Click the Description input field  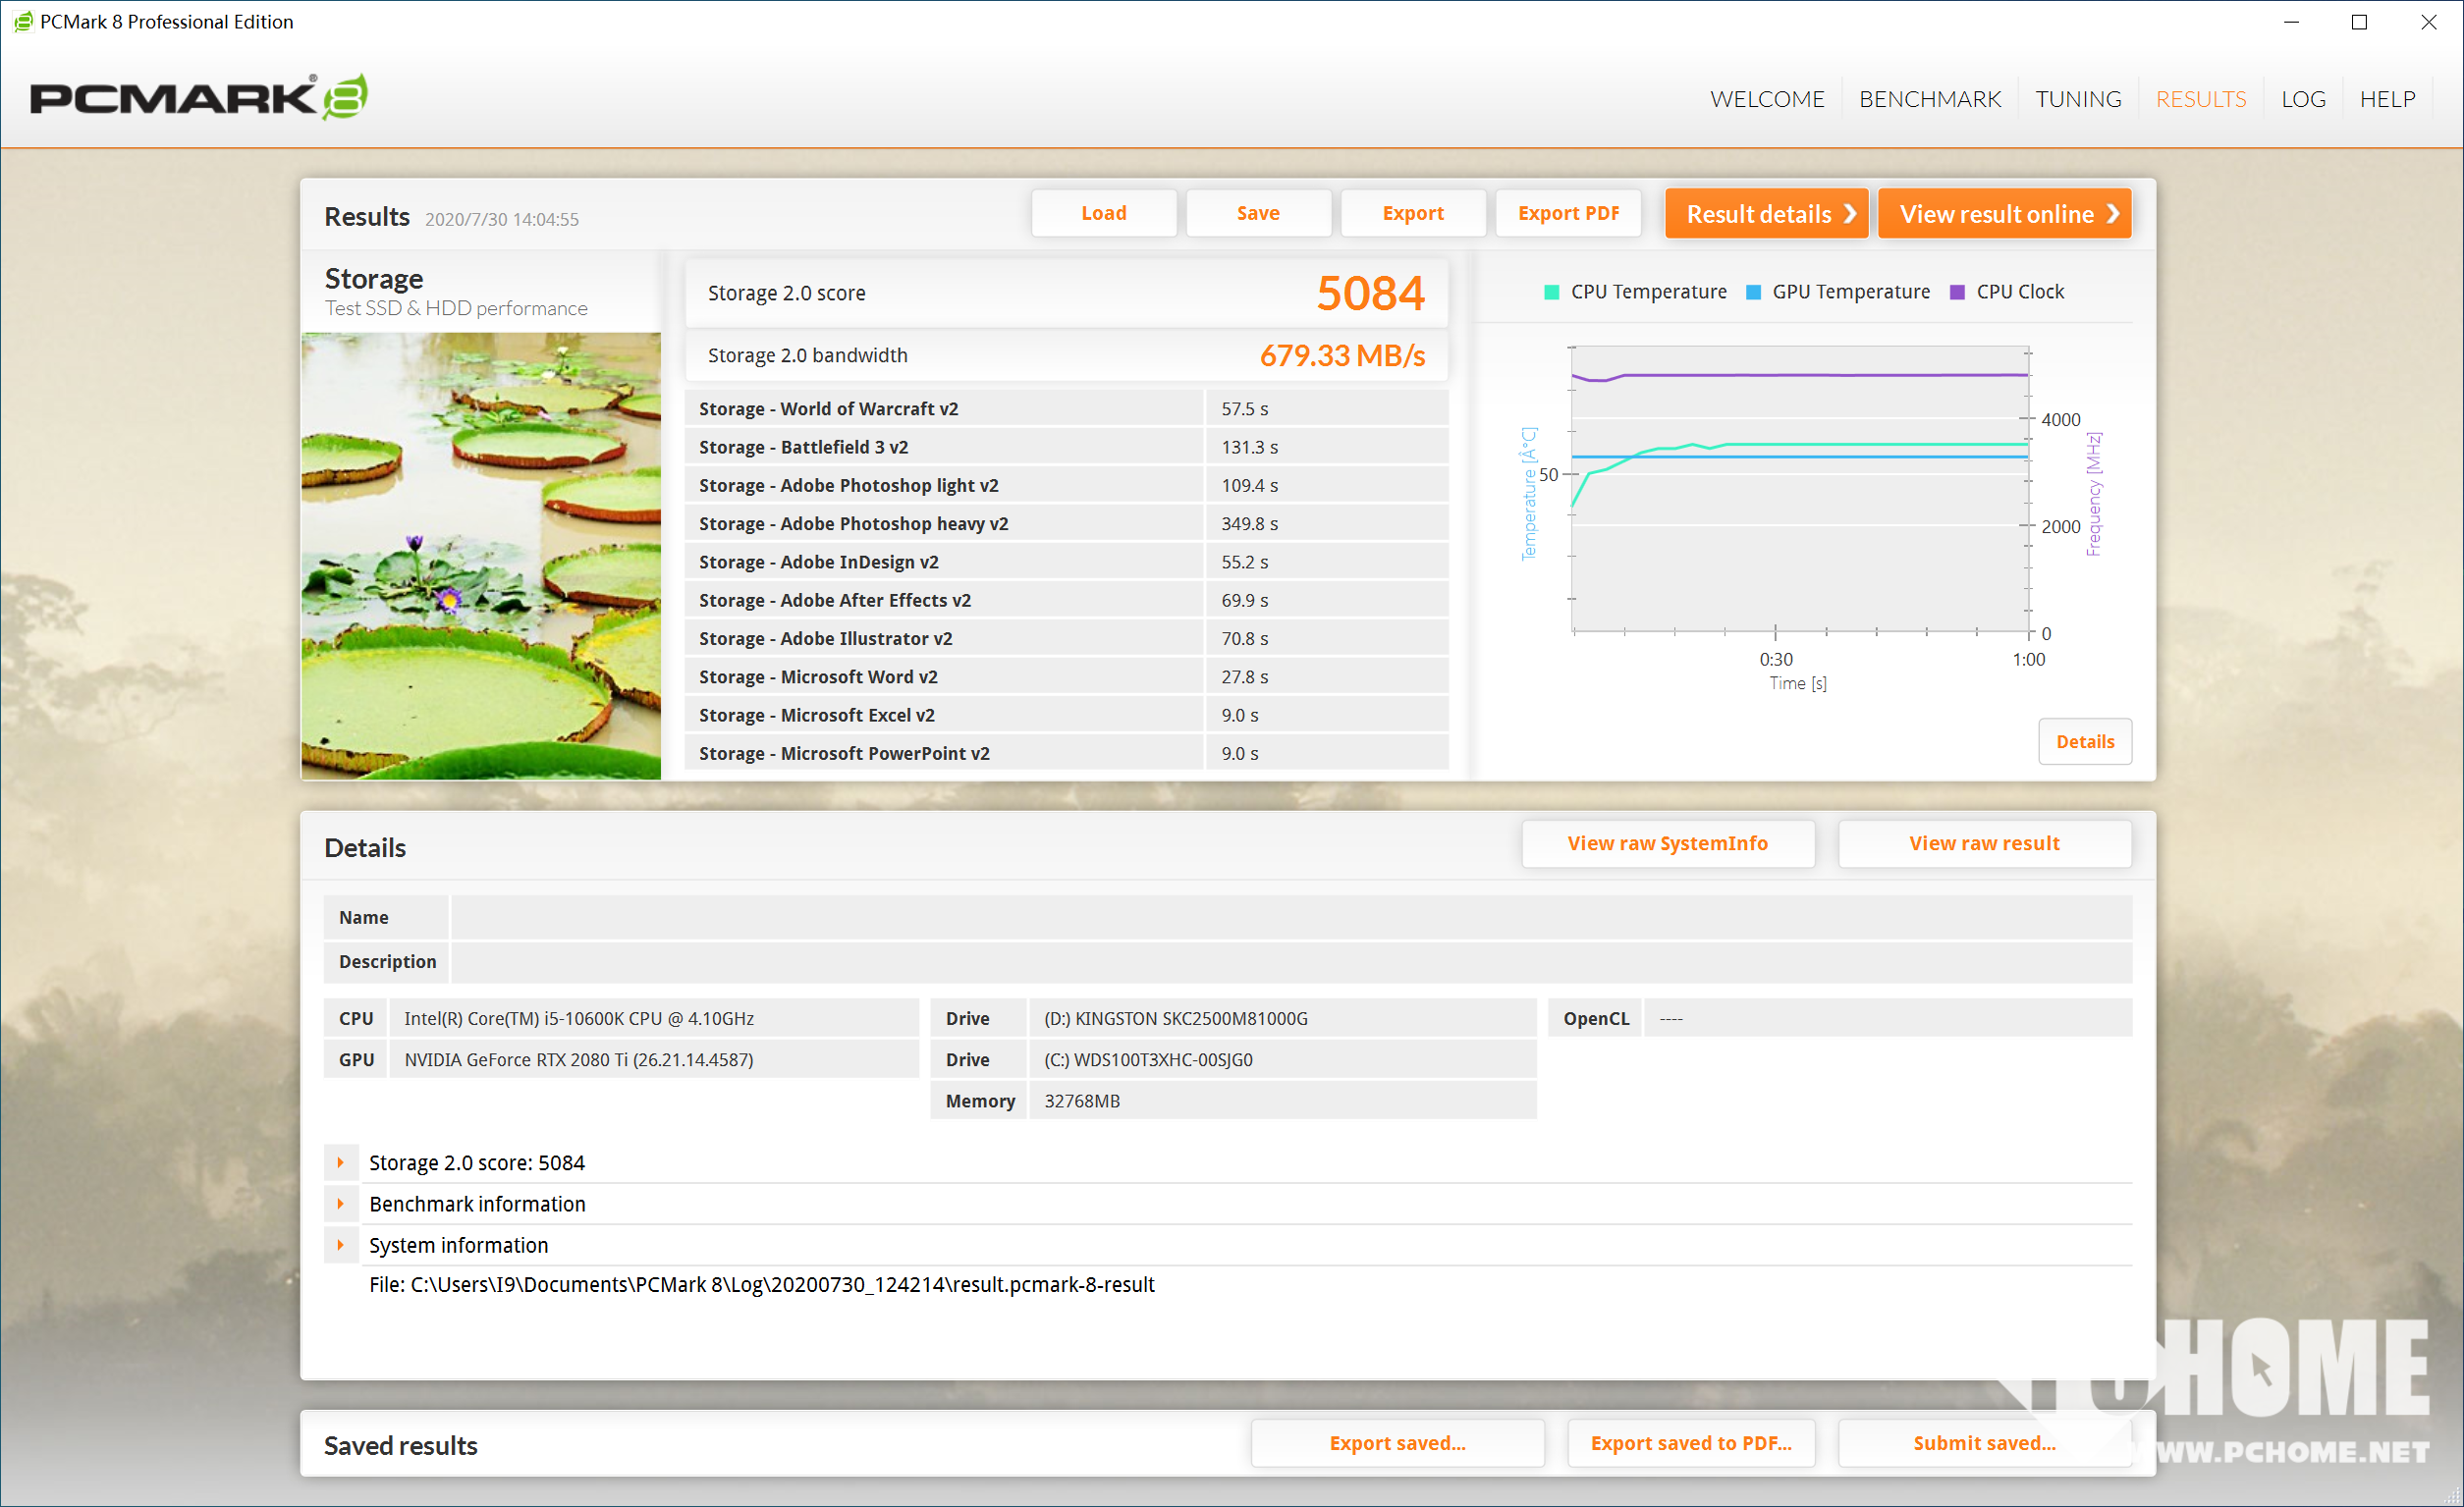(x=1290, y=961)
